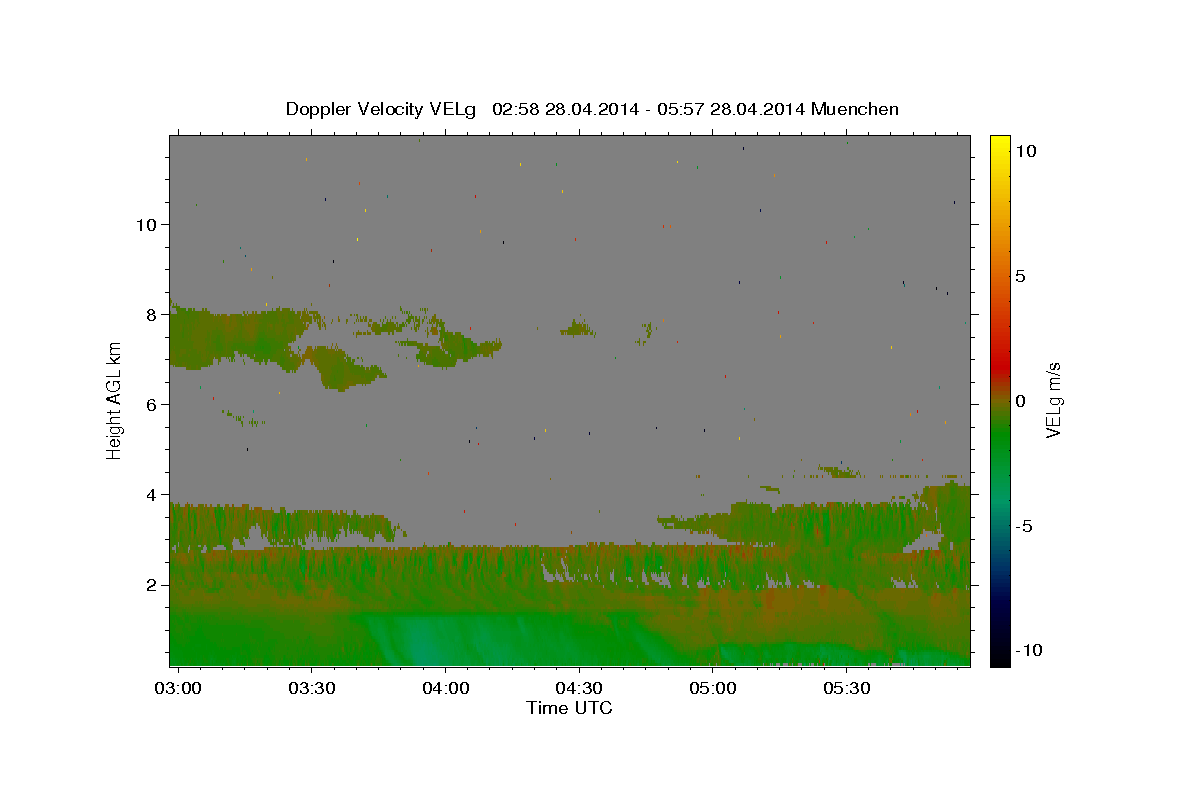The height and width of the screenshot is (800, 1200).
Task: Click the '04:30' time axis label
Action: click(x=578, y=688)
